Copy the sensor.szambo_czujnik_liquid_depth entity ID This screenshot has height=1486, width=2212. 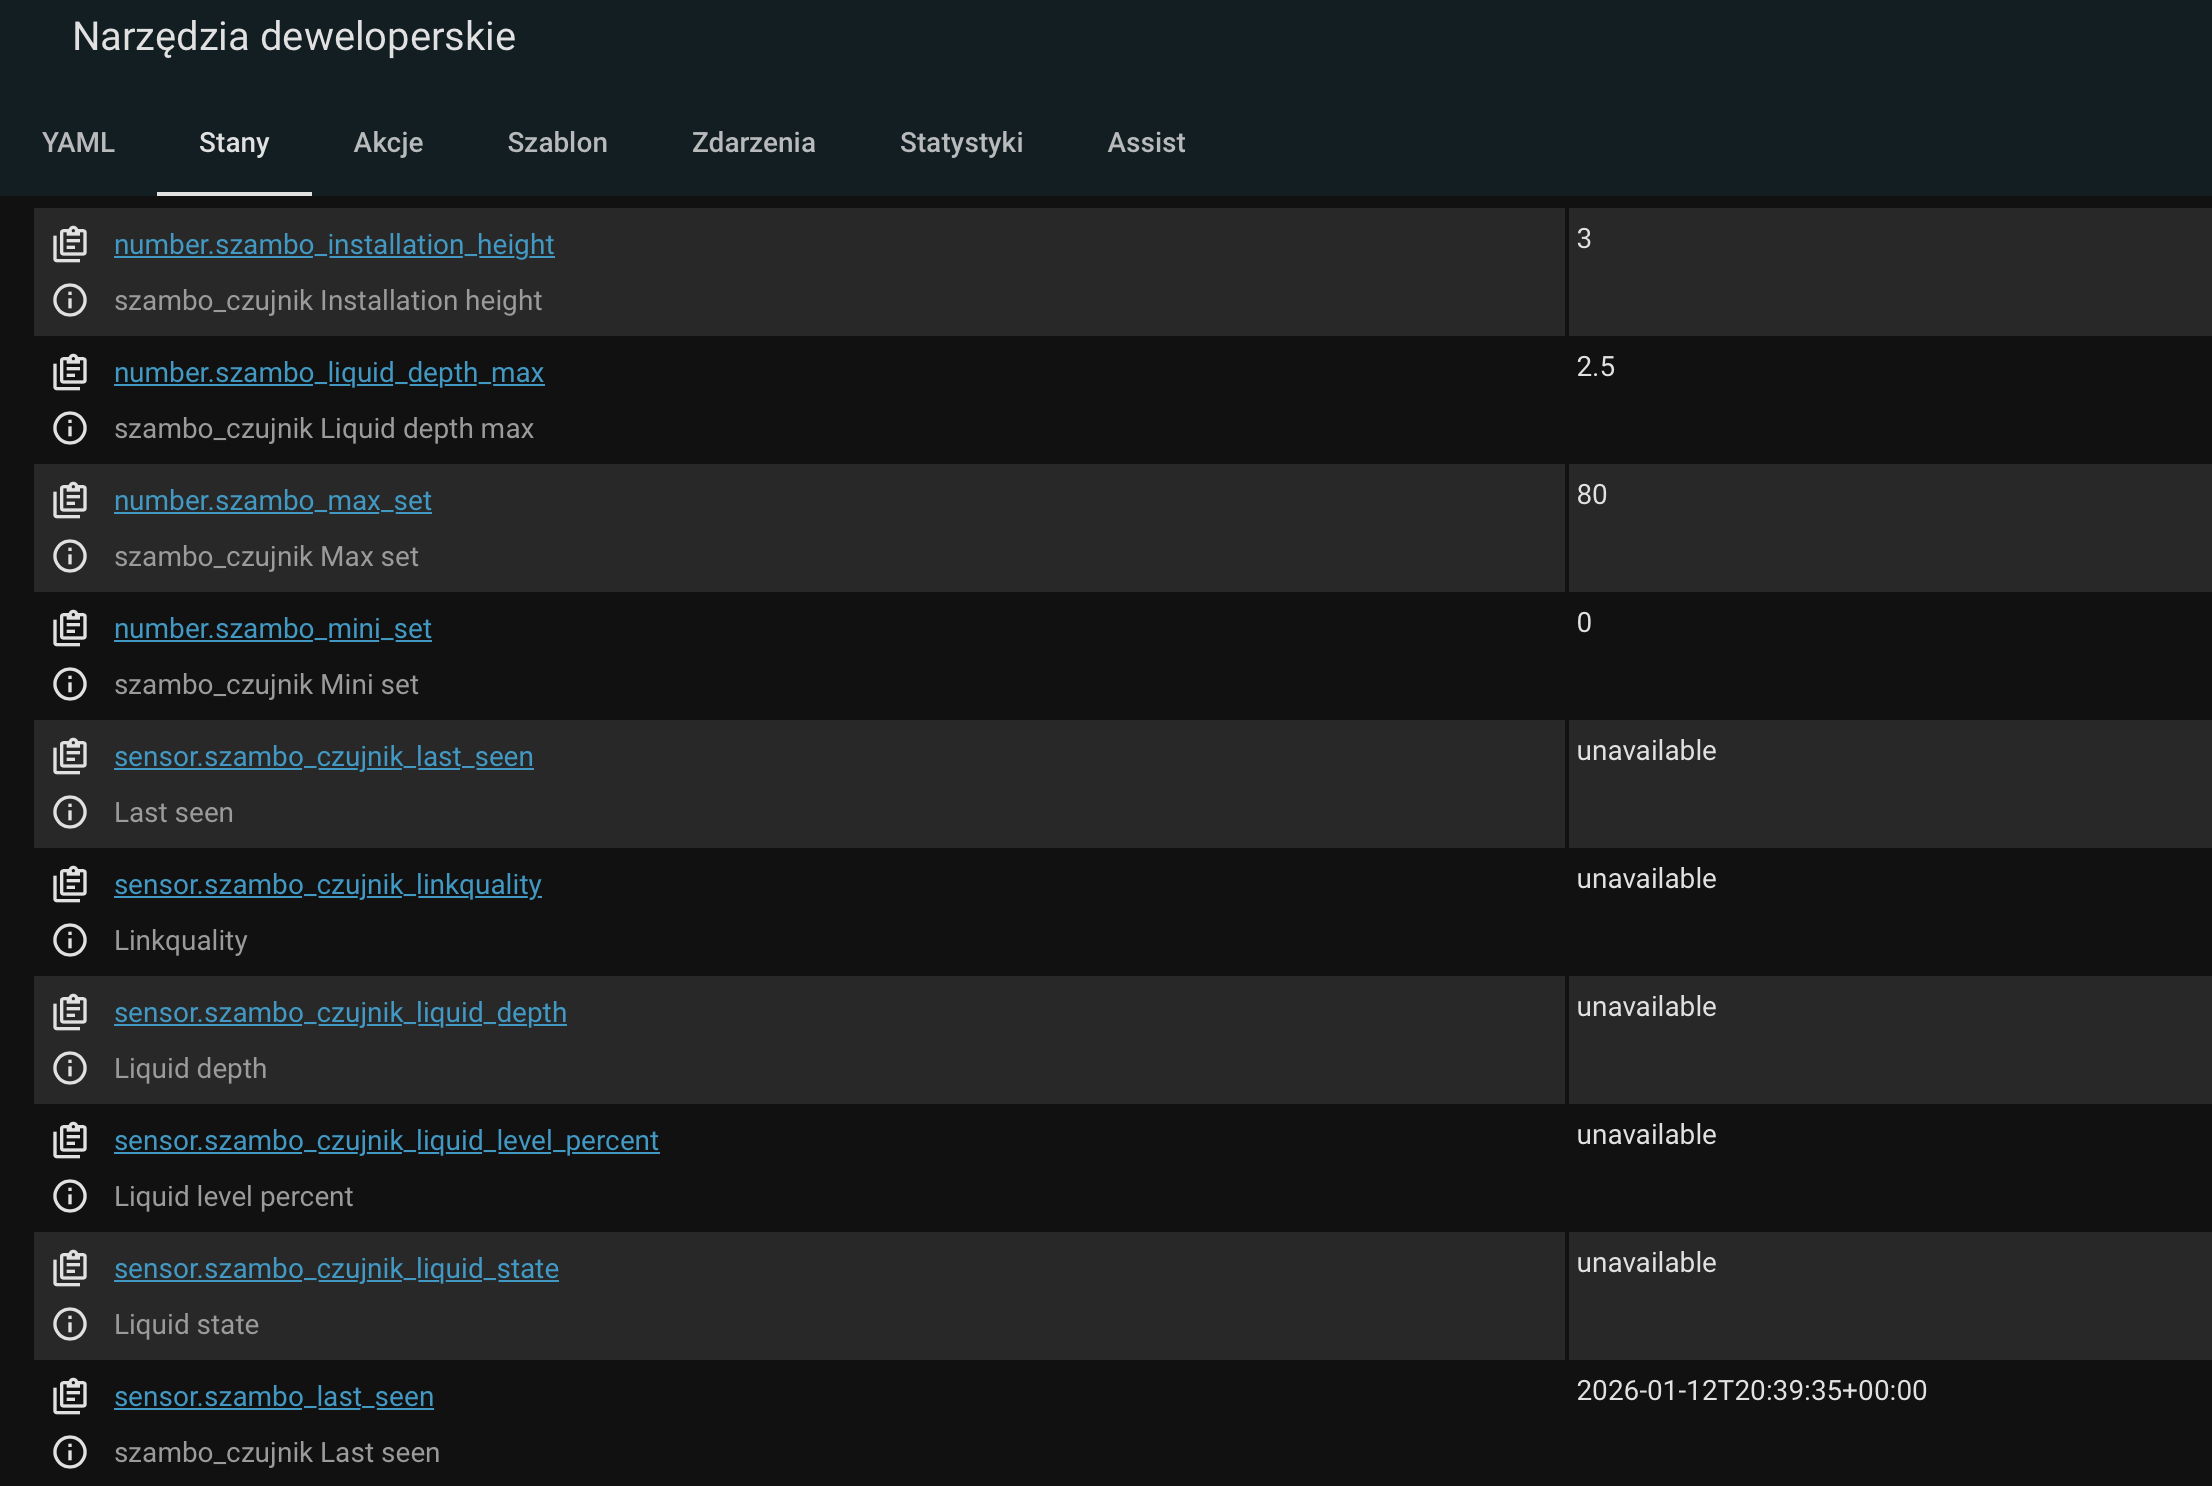70,1012
